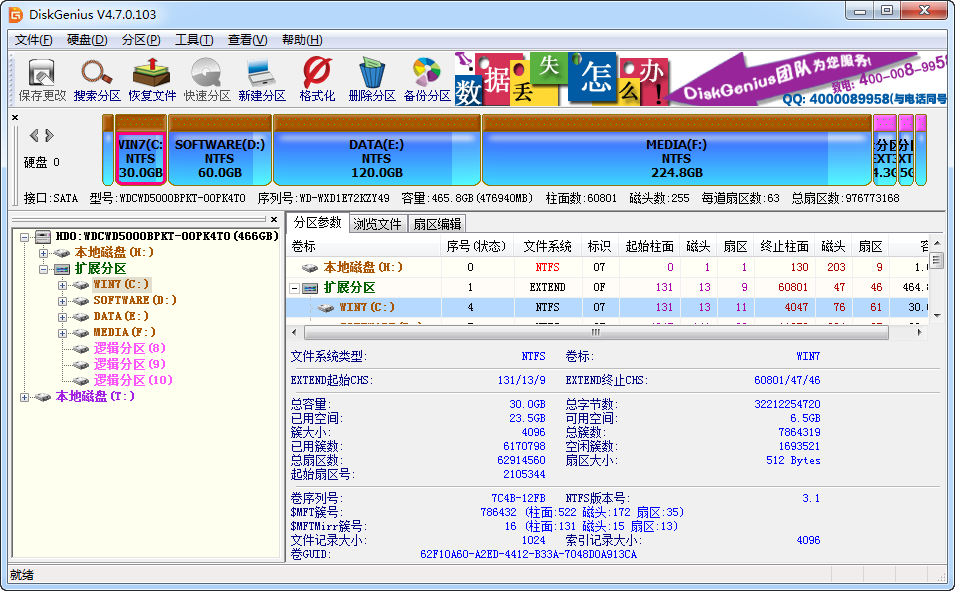Collapse 扩展分区 row in partition table
The image size is (955, 591).
(295, 288)
